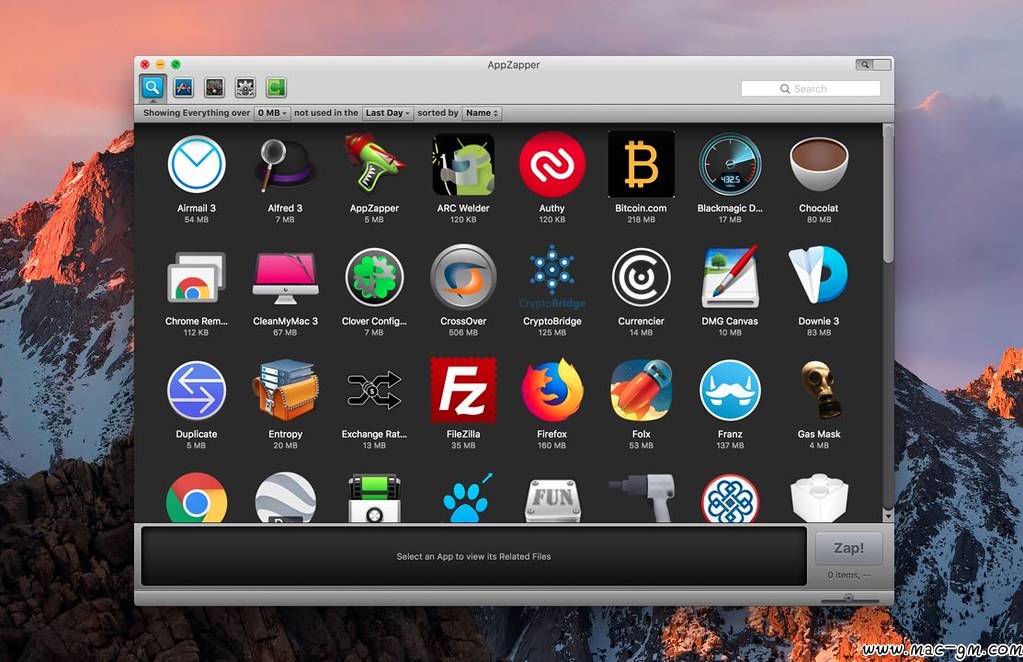
Task: Open the 0 MB size filter dropdown
Action: [272, 113]
